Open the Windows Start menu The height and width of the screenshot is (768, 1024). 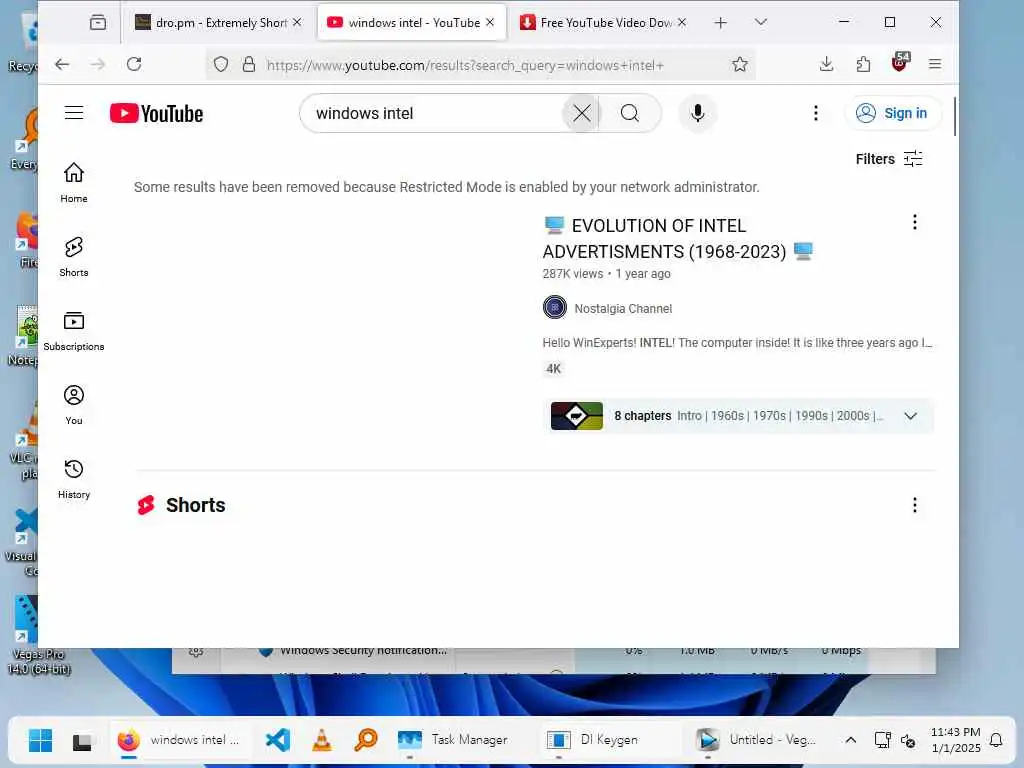pos(40,740)
